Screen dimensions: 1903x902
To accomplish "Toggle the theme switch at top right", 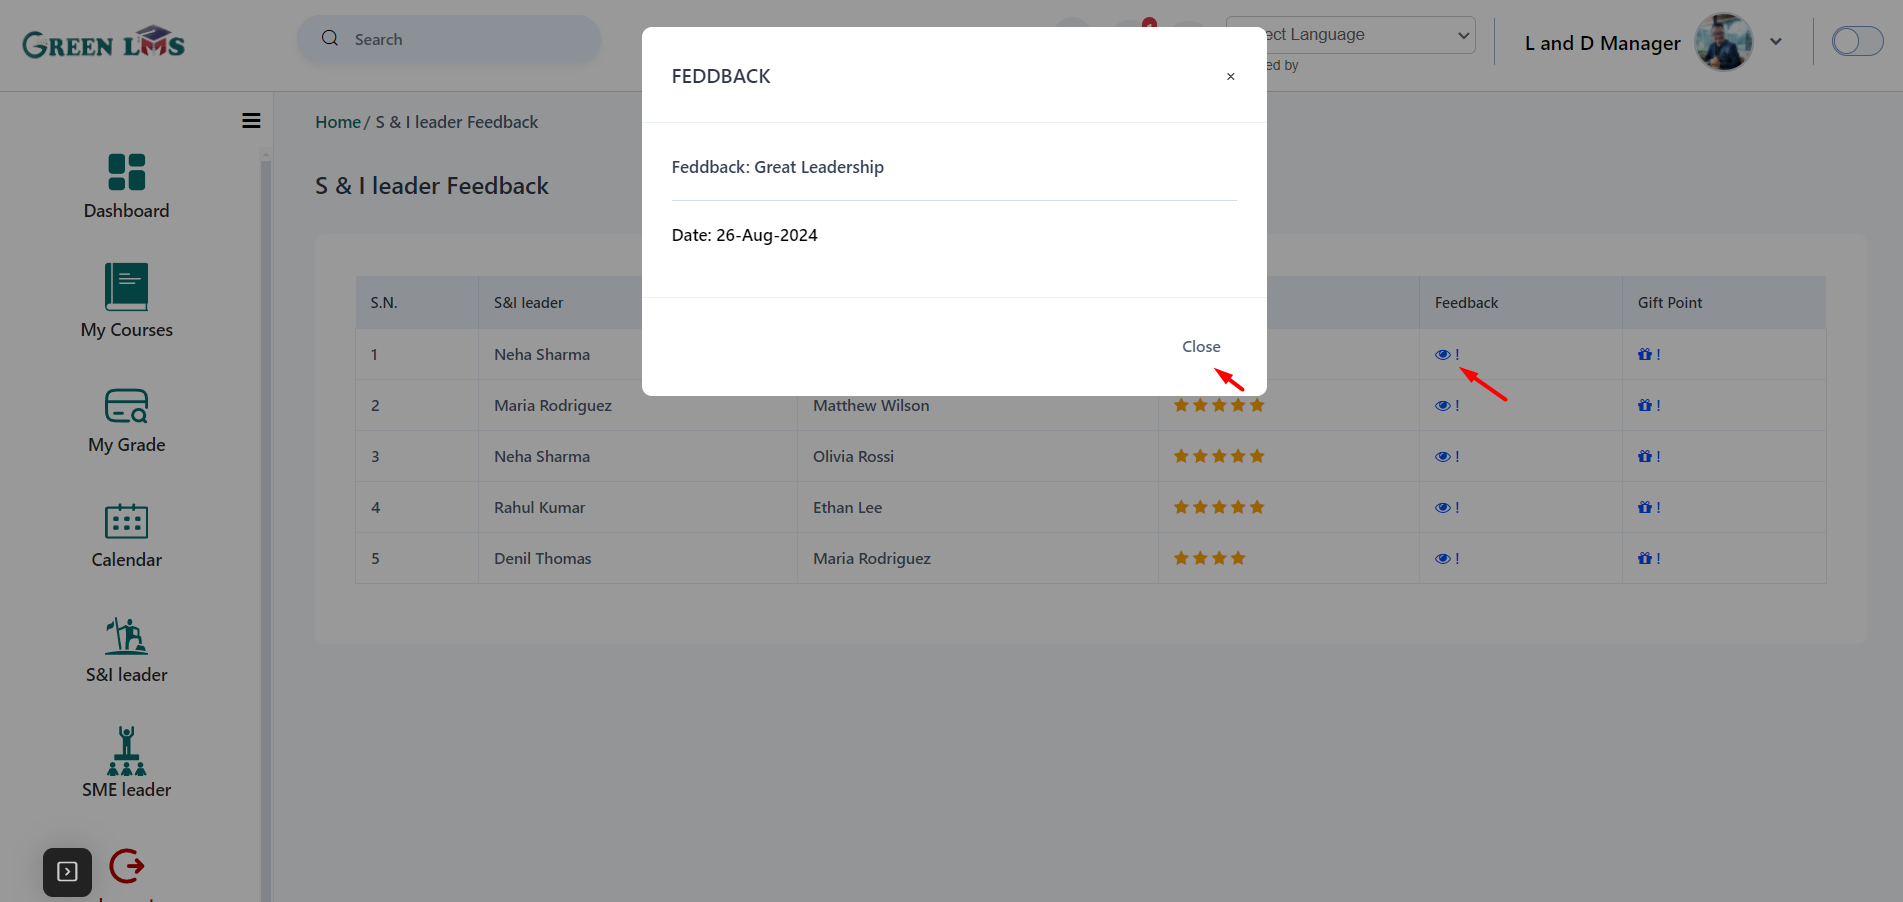I will click(x=1857, y=41).
